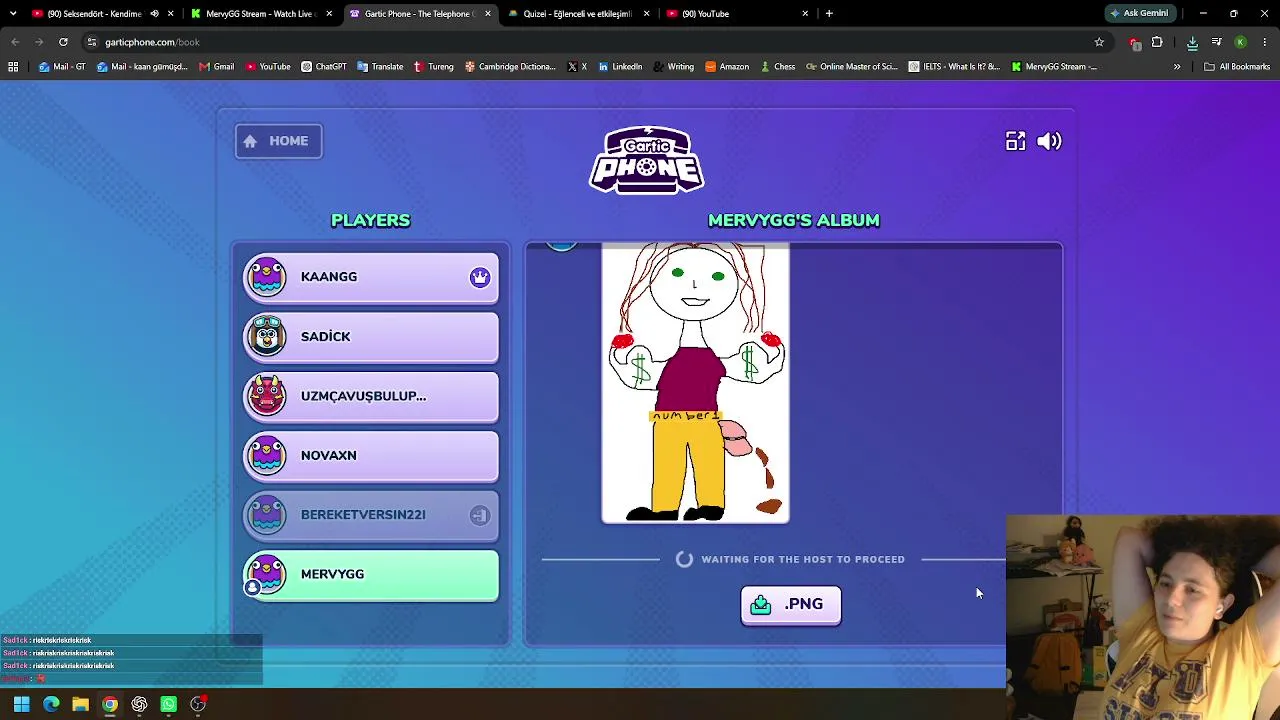Open the Chrome profile K menu
The height and width of the screenshot is (720, 1280).
tap(1240, 42)
